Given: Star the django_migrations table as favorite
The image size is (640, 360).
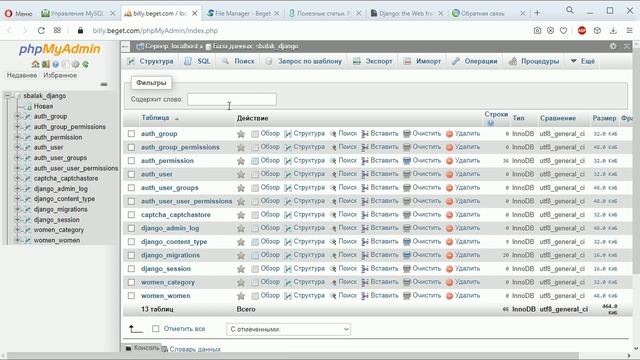Looking at the screenshot, I should coord(241,255).
